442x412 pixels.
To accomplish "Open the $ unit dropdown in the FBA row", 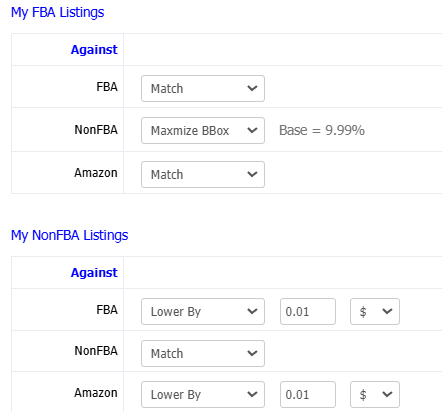I will click(x=375, y=311).
